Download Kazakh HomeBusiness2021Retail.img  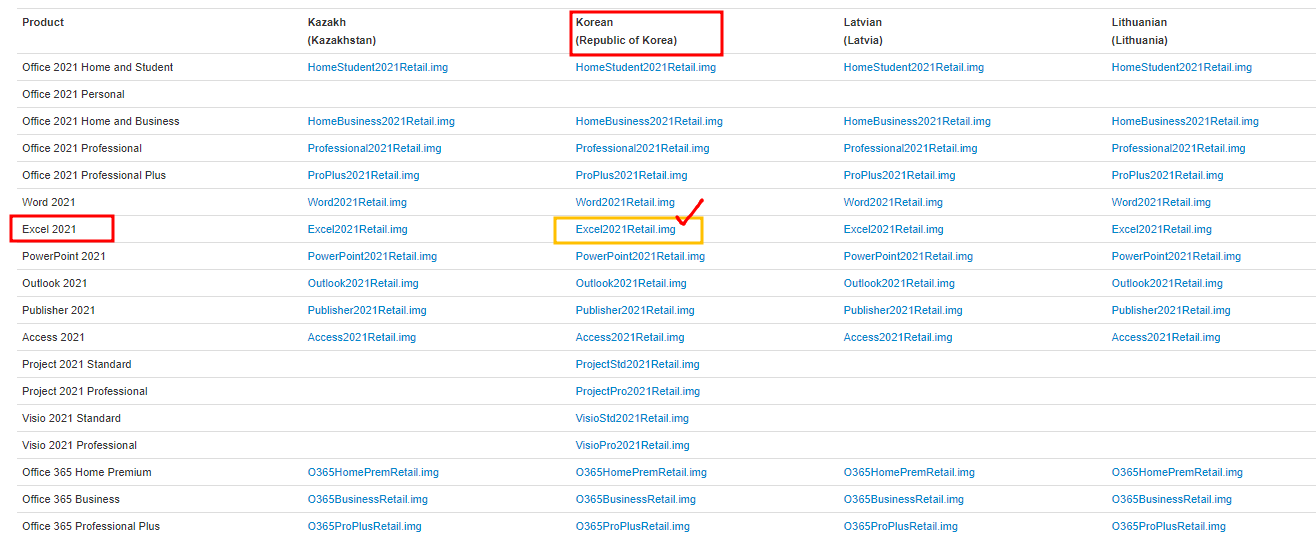pos(381,121)
